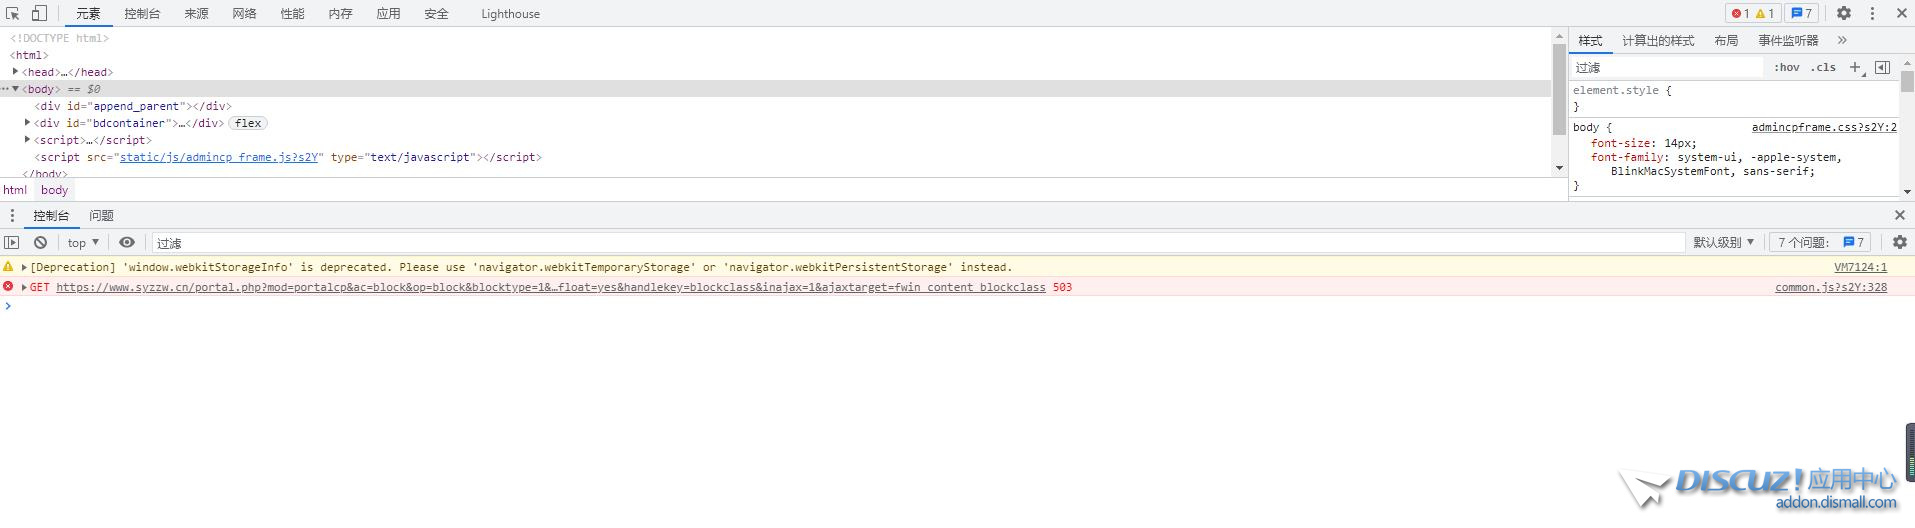Open the 默认级别 log level dropdown
1915x528 pixels.
[1723, 242]
